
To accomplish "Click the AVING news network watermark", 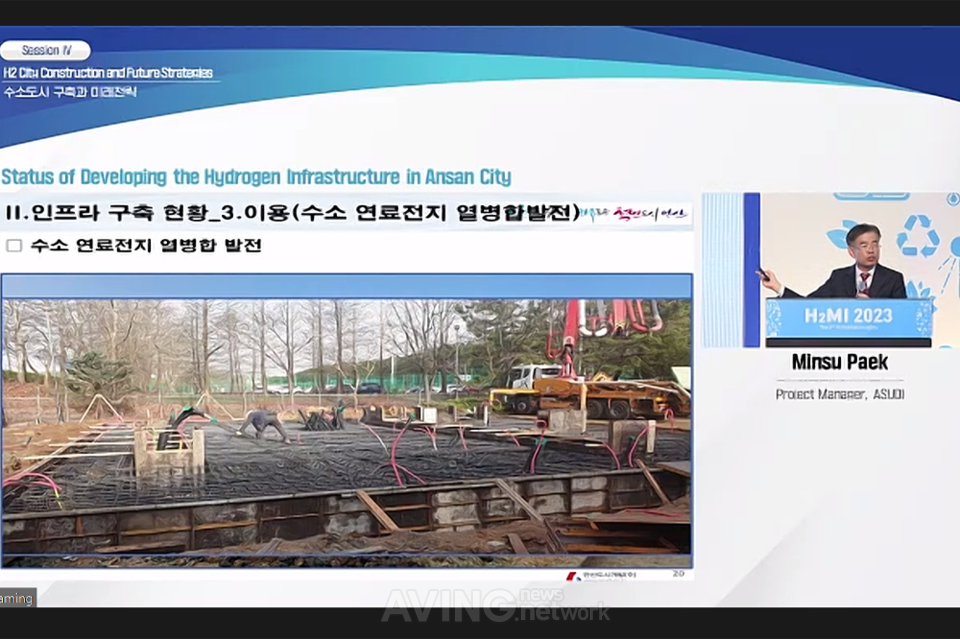I will click(495, 605).
